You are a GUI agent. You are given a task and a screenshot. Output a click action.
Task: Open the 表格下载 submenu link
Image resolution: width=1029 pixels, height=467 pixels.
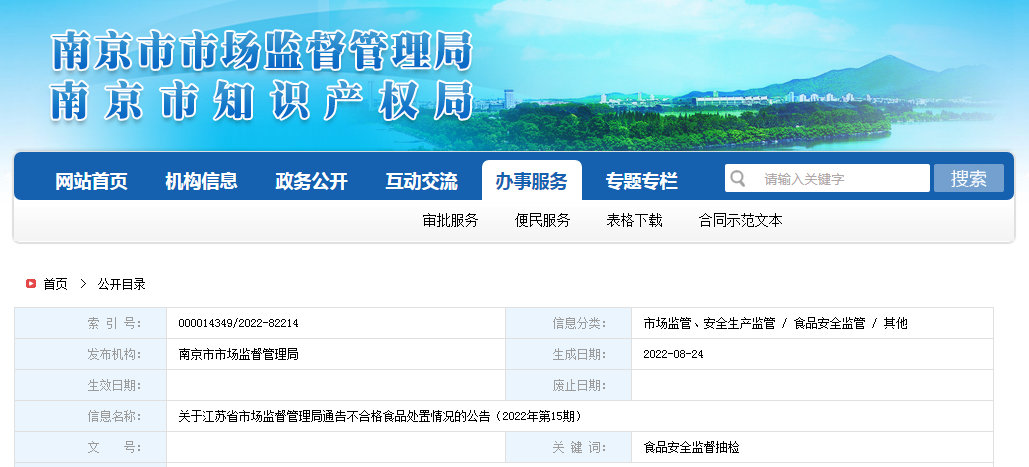(634, 220)
